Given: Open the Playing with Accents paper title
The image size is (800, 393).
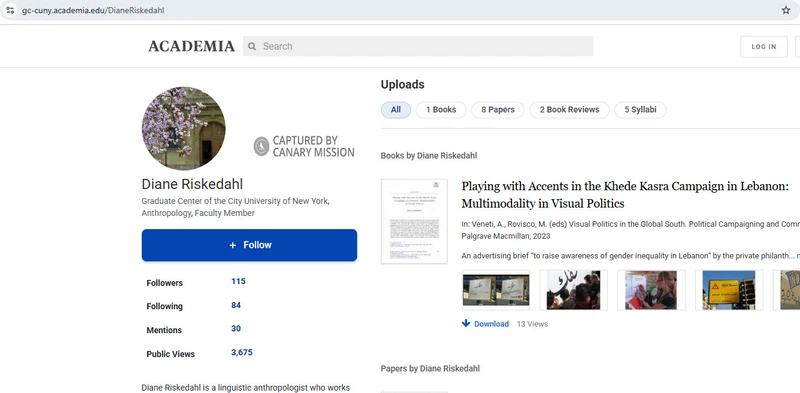Looking at the screenshot, I should pos(625,195).
